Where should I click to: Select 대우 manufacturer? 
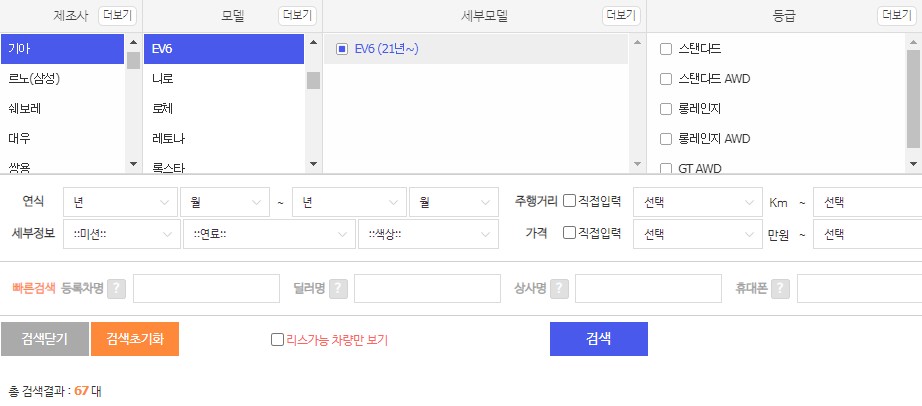[62, 139]
